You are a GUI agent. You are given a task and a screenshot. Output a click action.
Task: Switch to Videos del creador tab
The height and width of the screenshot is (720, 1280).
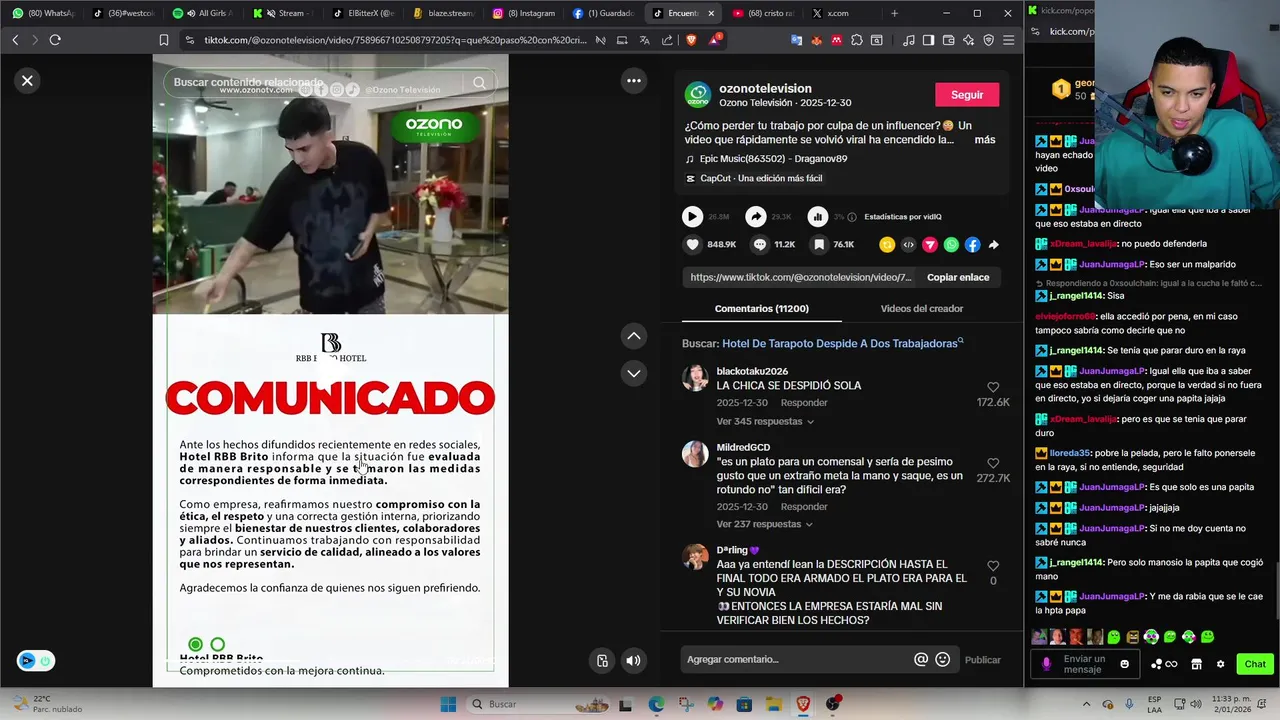coord(921,309)
